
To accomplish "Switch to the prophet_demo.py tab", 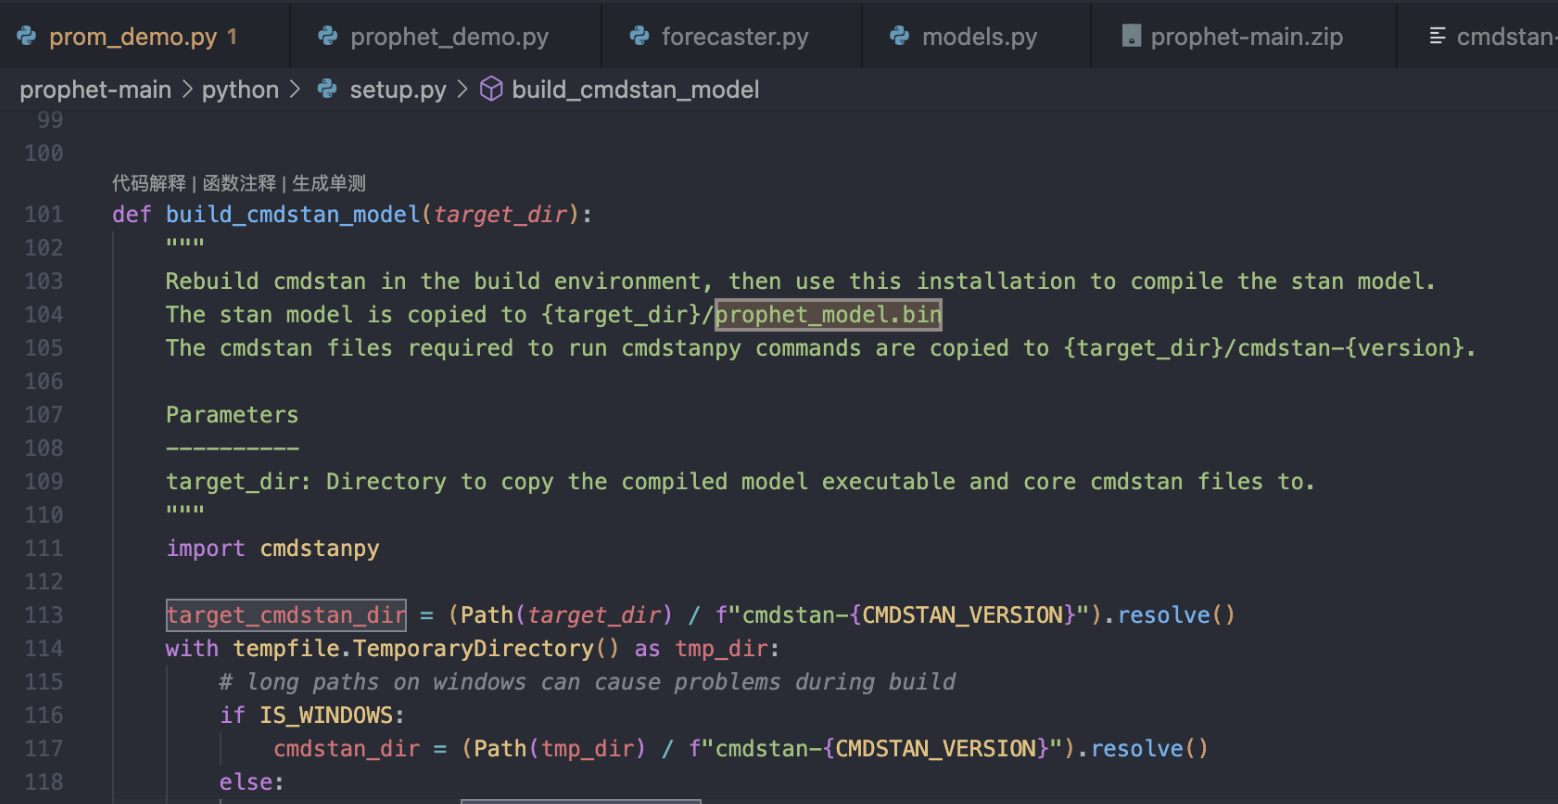I will pyautogui.click(x=449, y=37).
